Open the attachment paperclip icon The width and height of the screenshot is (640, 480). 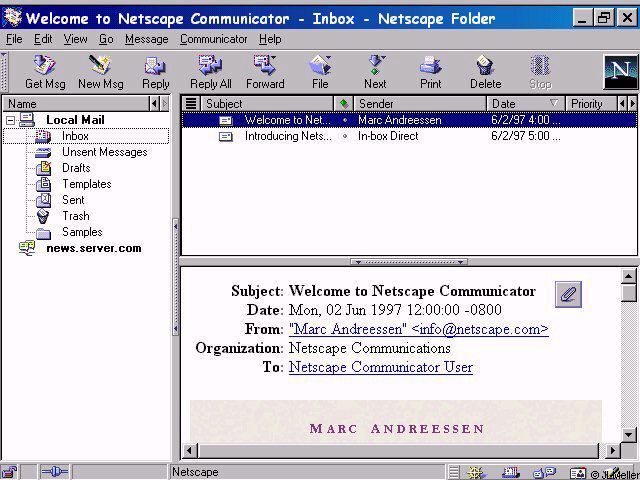pyautogui.click(x=569, y=294)
